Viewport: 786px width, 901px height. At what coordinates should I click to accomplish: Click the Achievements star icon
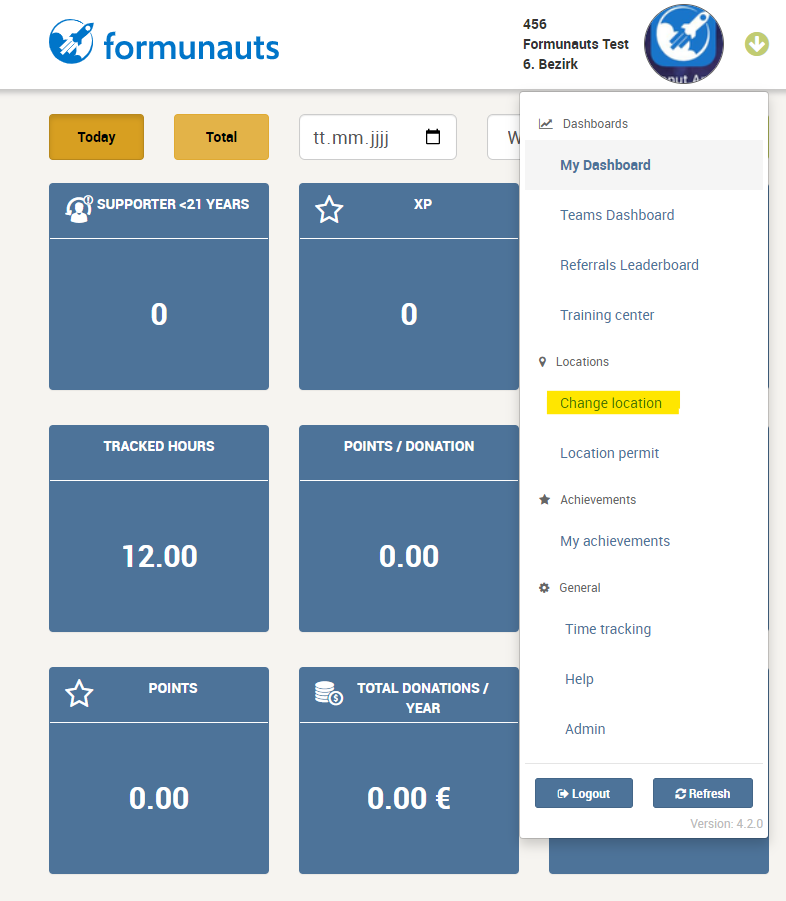(x=545, y=499)
